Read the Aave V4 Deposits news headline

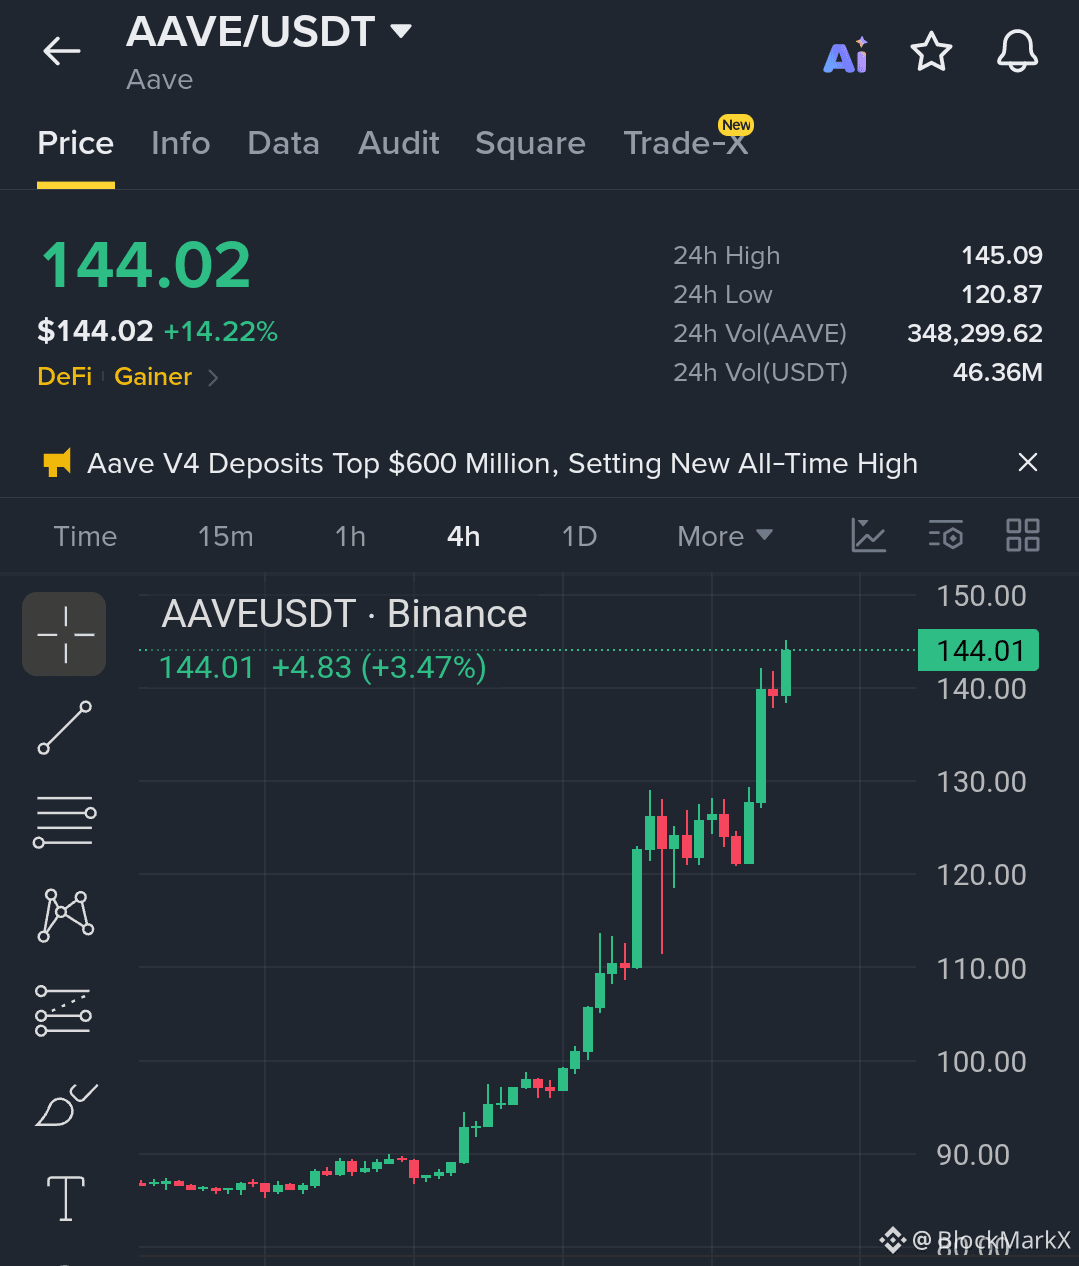pos(502,463)
